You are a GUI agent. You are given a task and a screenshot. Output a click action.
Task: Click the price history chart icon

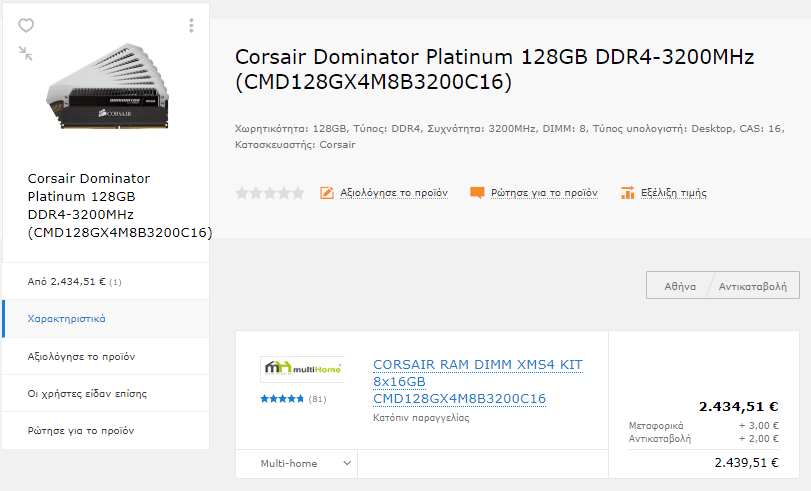(627, 193)
